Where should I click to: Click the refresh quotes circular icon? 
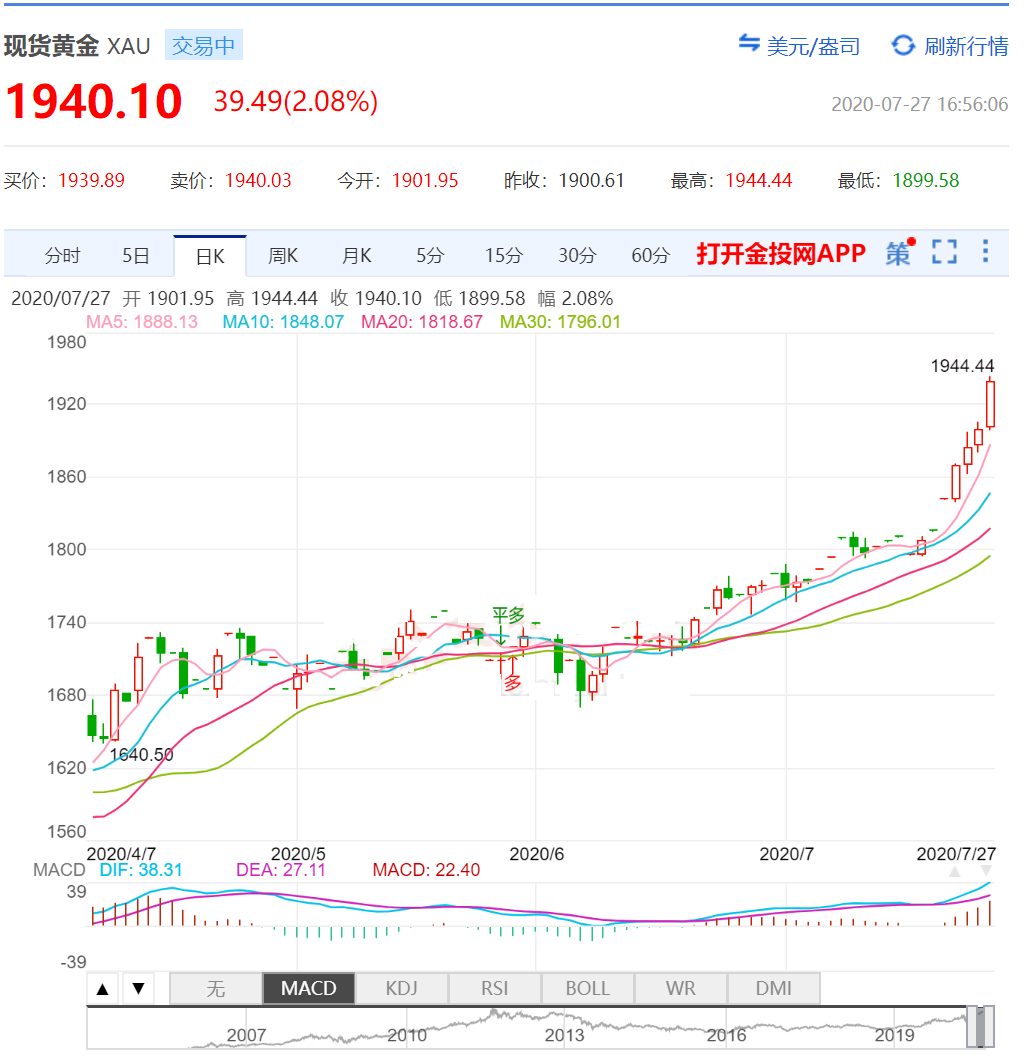(903, 45)
